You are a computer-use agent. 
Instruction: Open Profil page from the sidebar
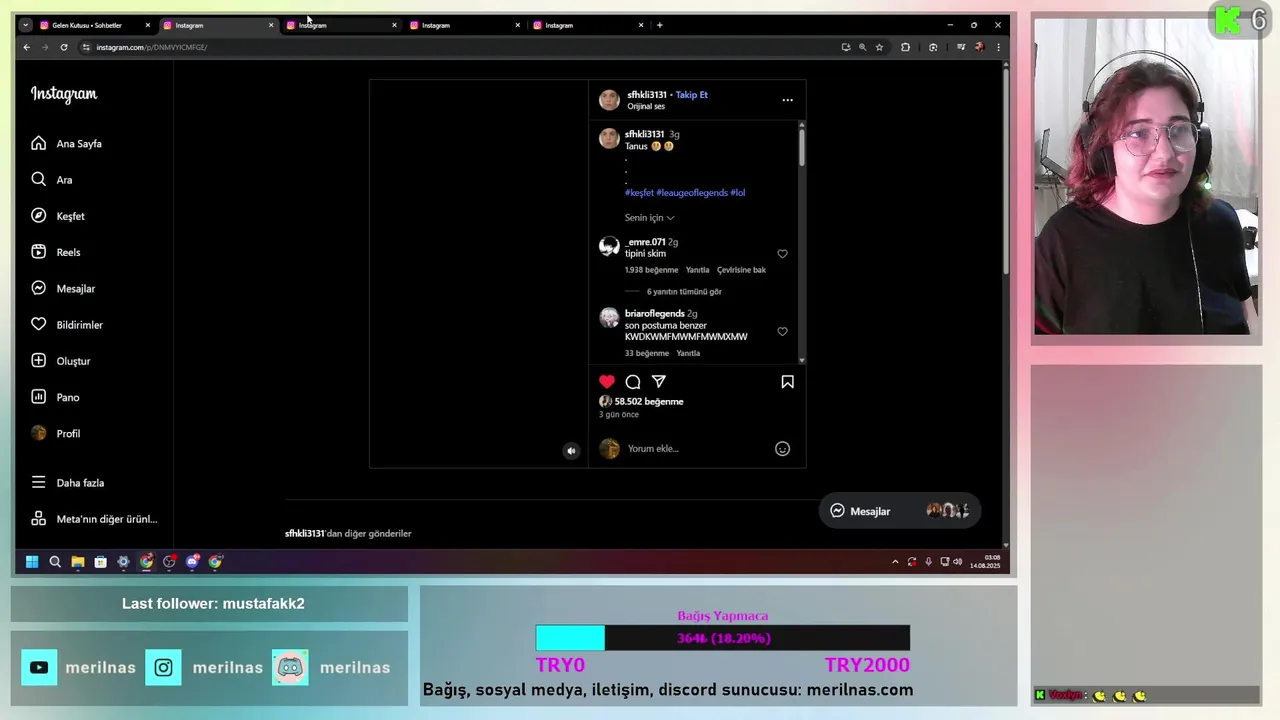[x=55, y=433]
